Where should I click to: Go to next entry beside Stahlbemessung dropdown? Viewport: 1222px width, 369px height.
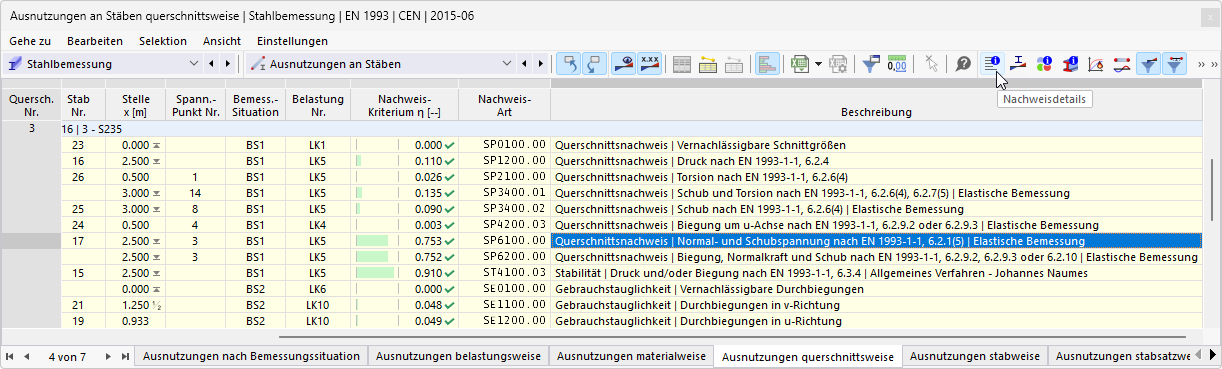(228, 64)
